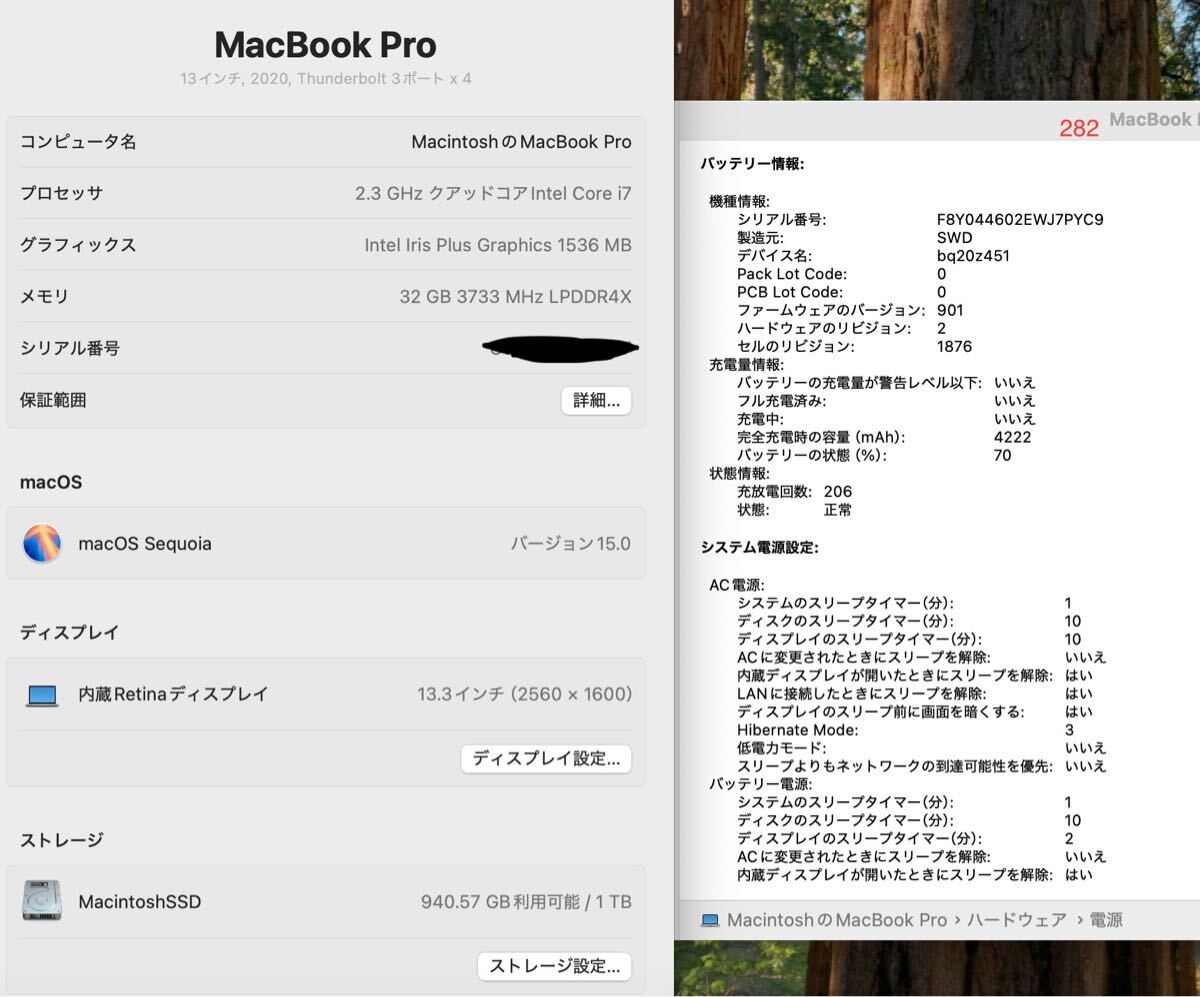Click processor value 2.3 GHz クアッドコアIntel Core i7

click(x=493, y=194)
